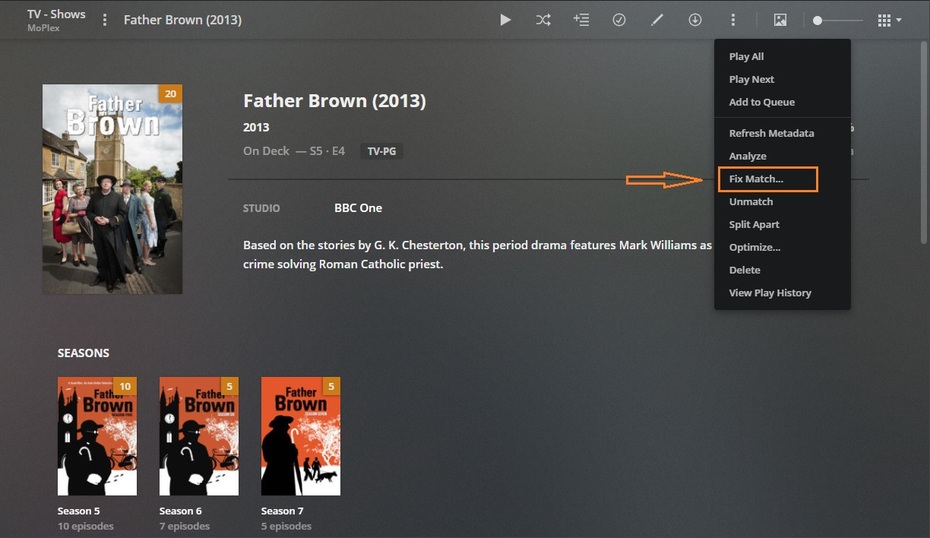Click the Add to playlist icon
The width and height of the screenshot is (930, 538).
pyautogui.click(x=581, y=20)
